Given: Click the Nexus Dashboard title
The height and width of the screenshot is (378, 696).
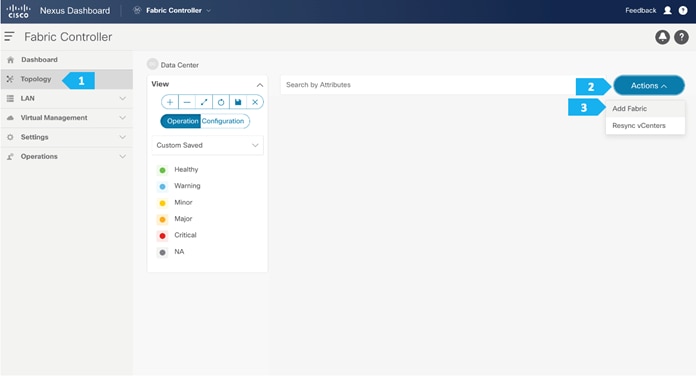Looking at the screenshot, I should coord(75,11).
